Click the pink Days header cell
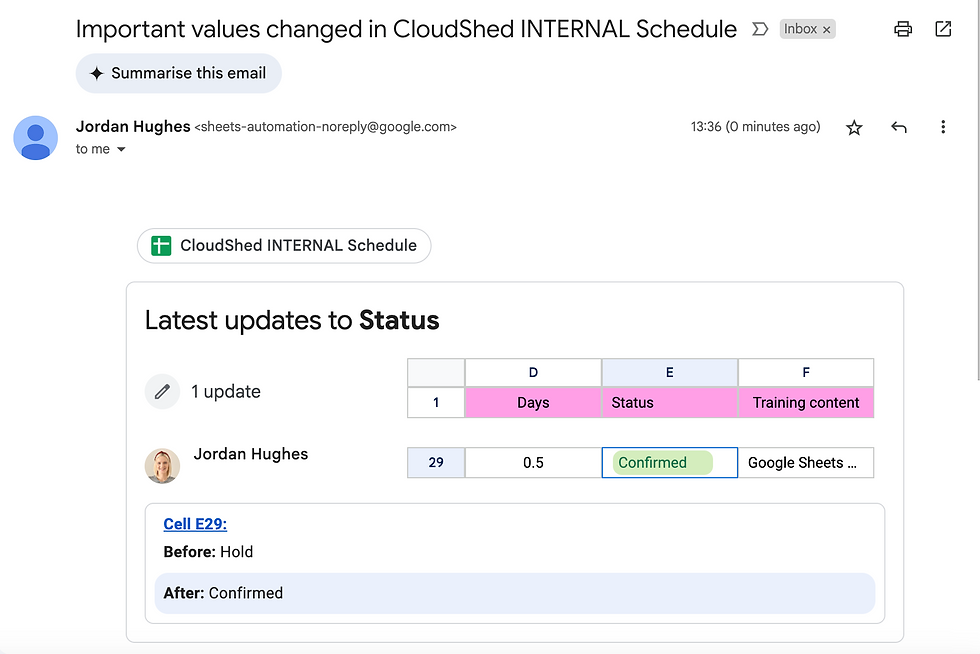Screen dimensions: 980x654 point(533,403)
